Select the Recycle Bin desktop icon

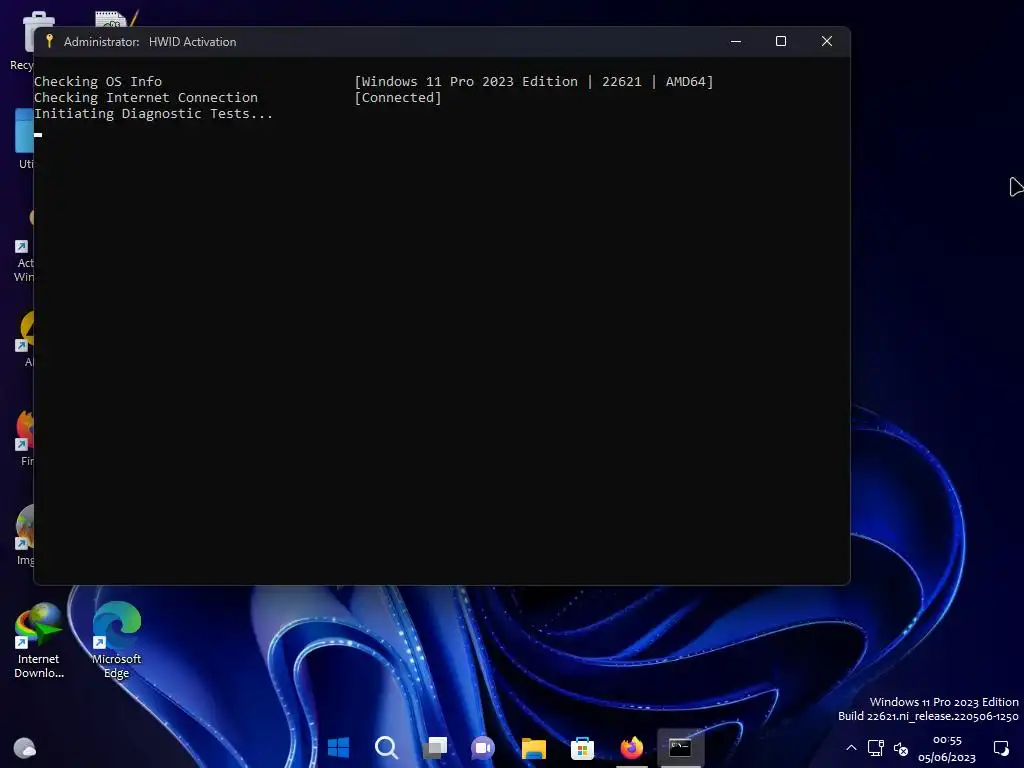[x=22, y=40]
